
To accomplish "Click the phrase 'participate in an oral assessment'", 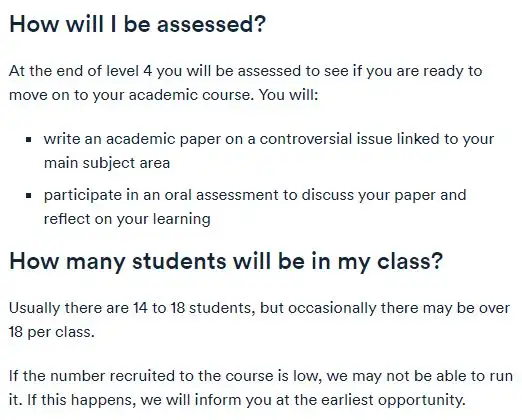I will click(161, 195).
